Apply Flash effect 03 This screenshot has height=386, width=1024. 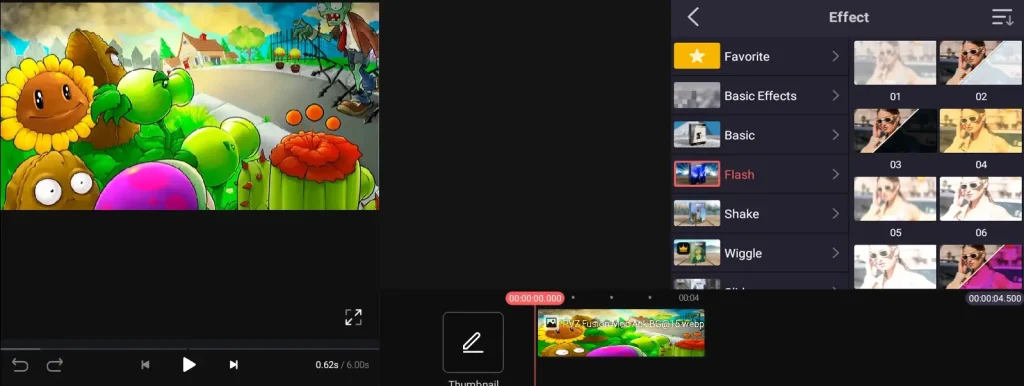click(895, 131)
